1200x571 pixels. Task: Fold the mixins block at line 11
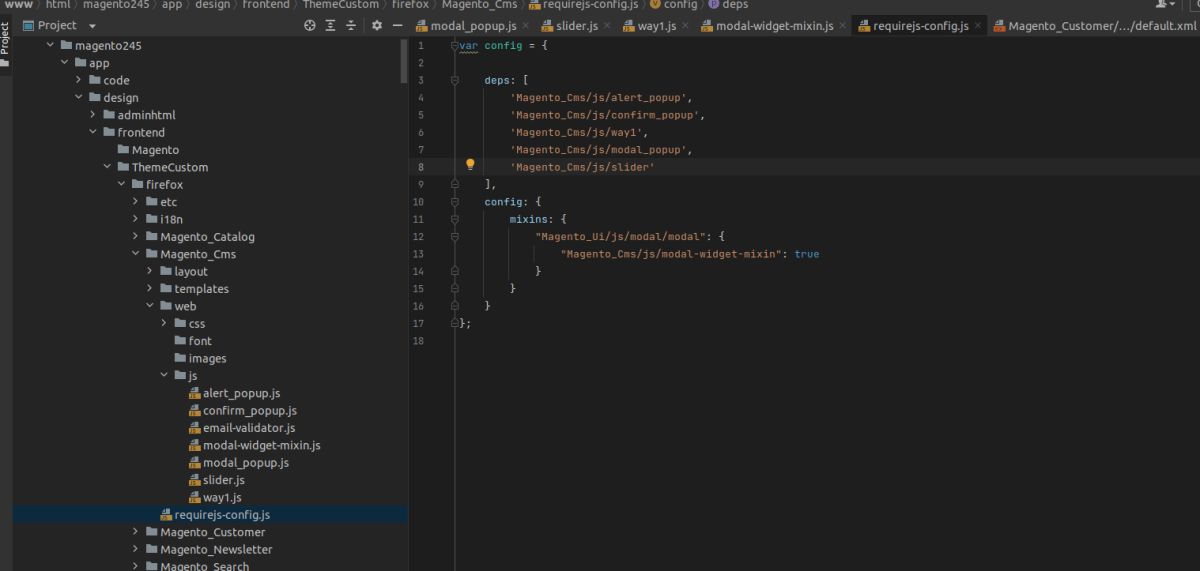point(455,219)
